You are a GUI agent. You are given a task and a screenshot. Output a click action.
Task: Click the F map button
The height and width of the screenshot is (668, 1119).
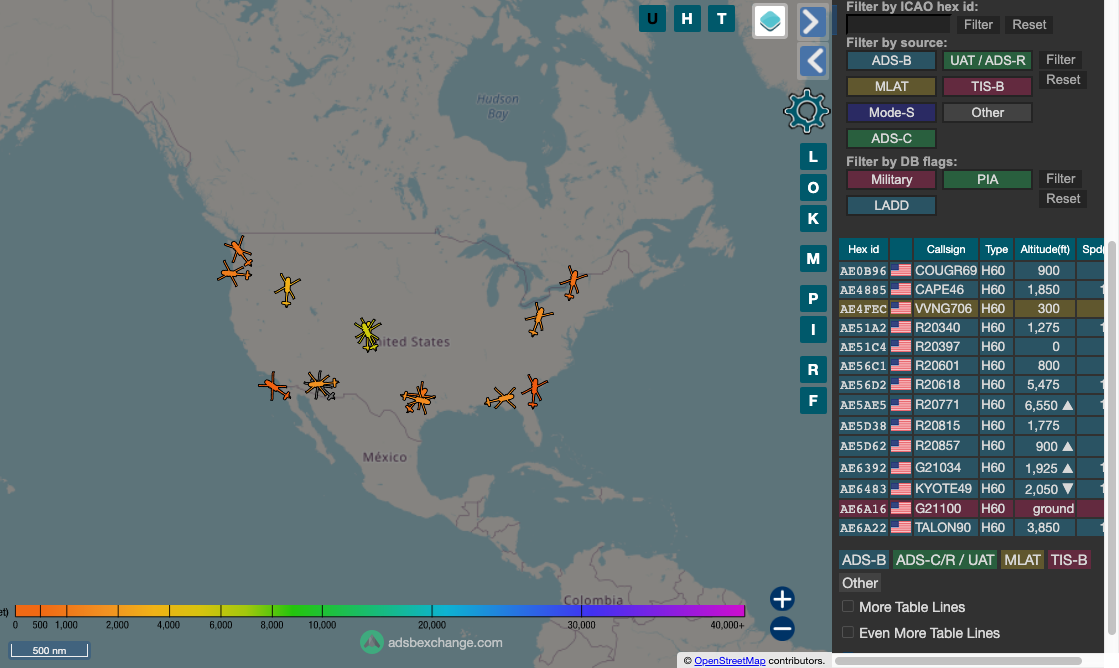813,400
